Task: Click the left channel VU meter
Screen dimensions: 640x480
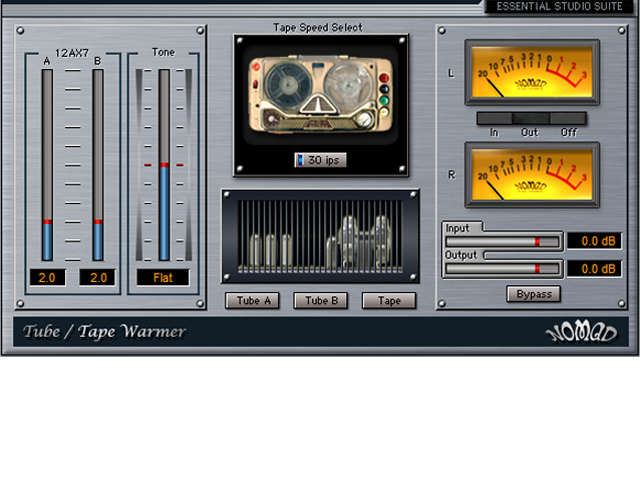Action: coord(532,73)
